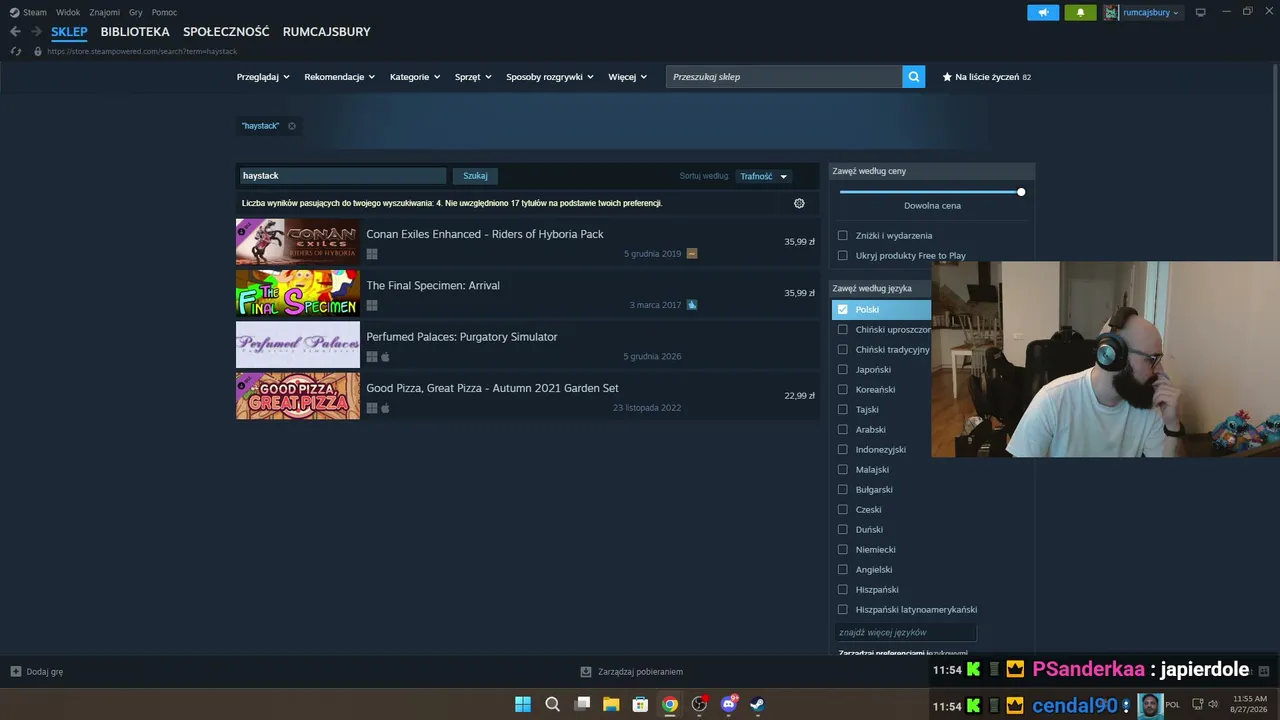The height and width of the screenshot is (720, 1280).
Task: Switch to Big Picture mode icon
Action: coord(1201,12)
